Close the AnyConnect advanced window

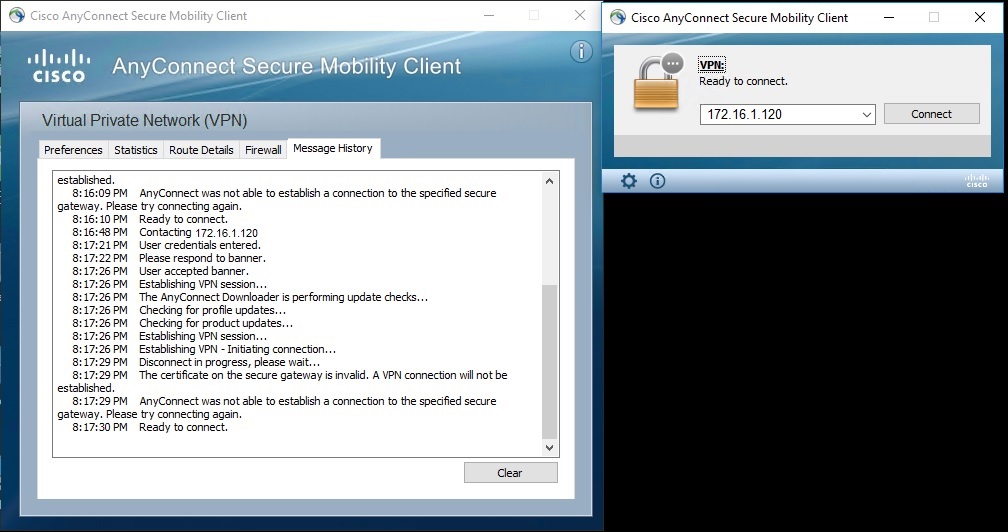[x=580, y=15]
